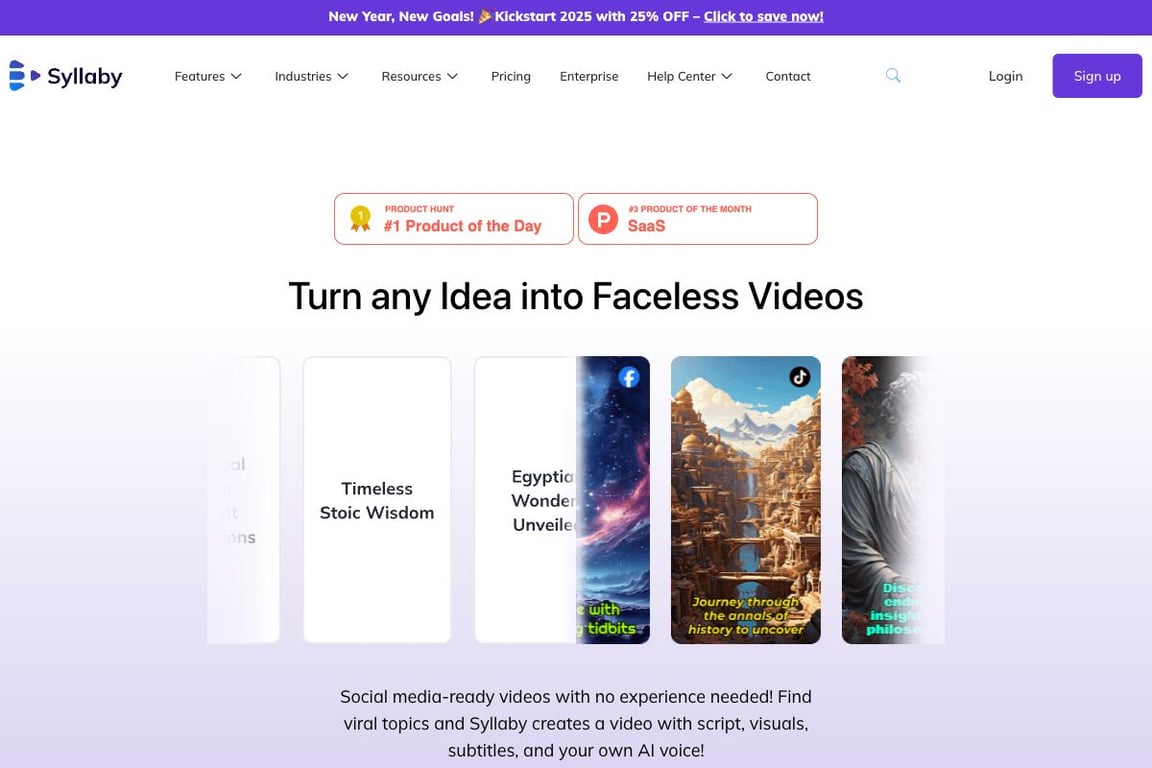Screen dimensions: 1152x768
Task: Click the gold medal Product Hunt icon
Action: click(360, 219)
